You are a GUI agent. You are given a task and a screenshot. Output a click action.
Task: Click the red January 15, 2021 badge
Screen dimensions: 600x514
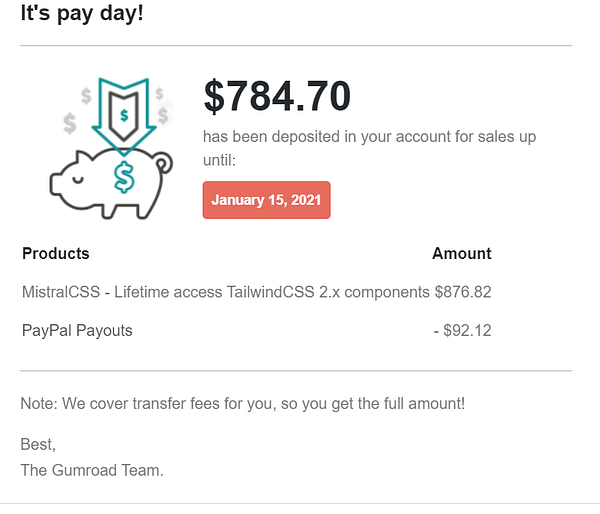(266, 200)
